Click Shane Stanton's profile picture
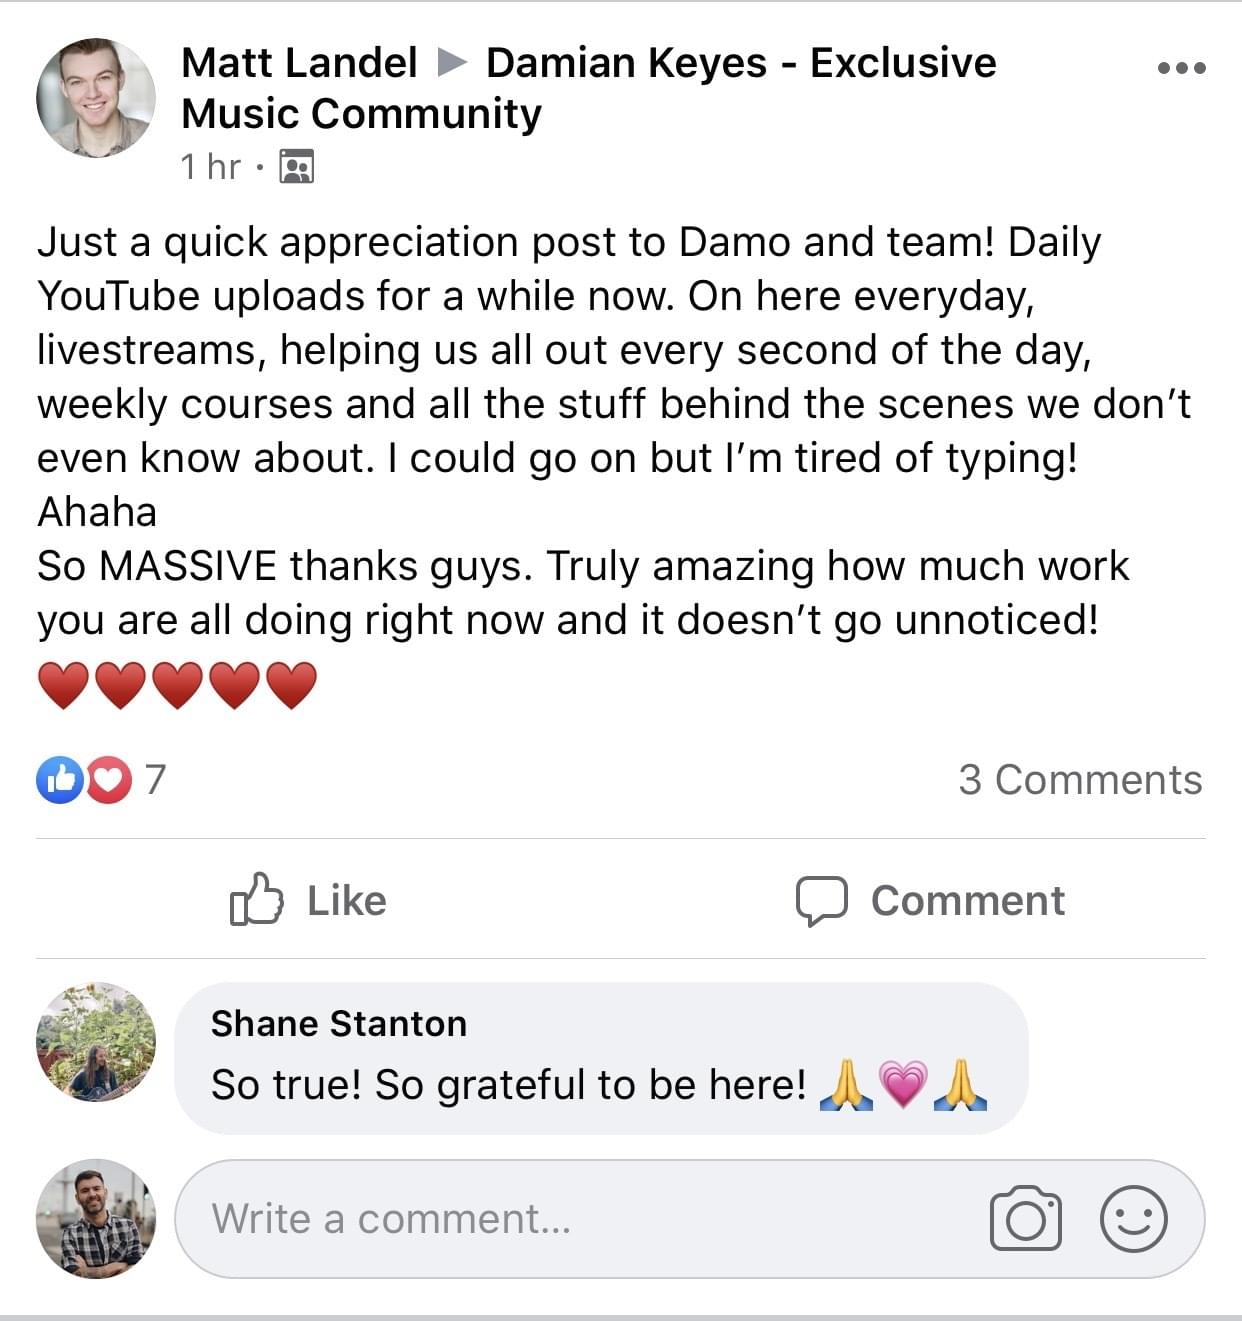Screen dimensions: 1242x1321 point(96,1041)
